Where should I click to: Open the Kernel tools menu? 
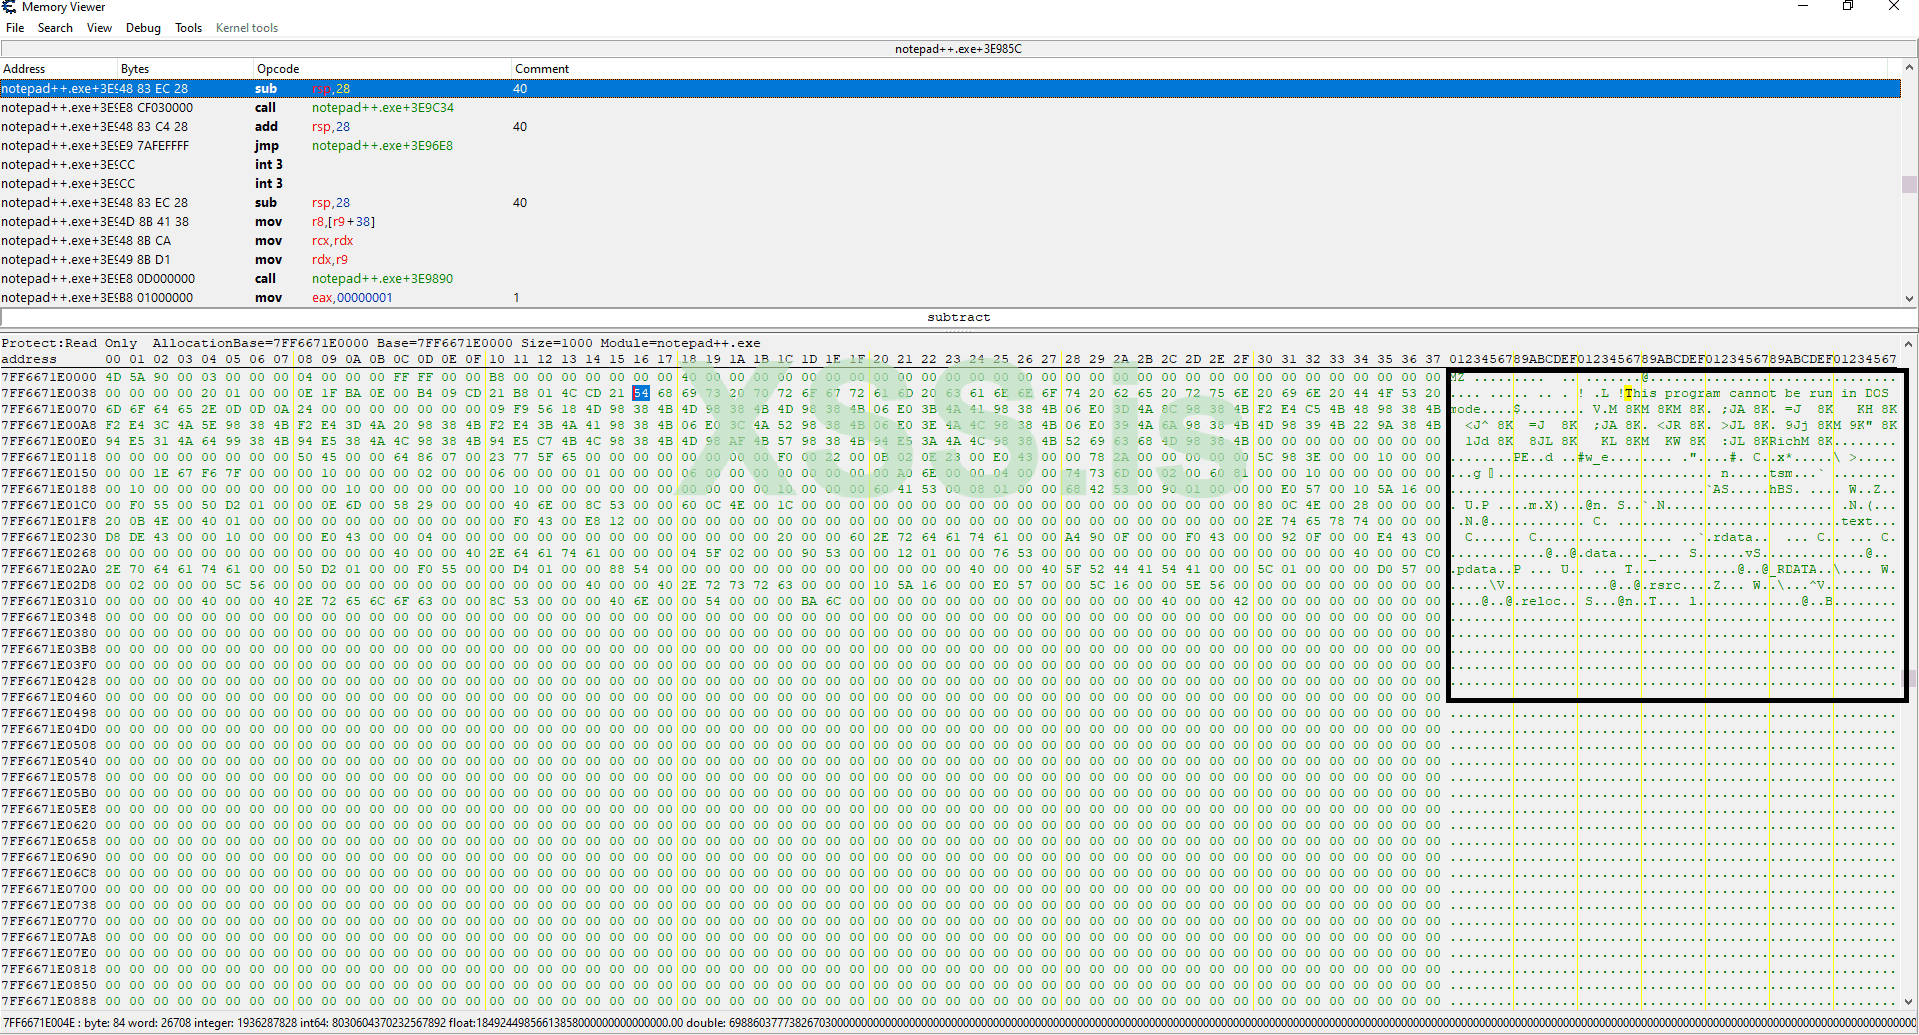click(246, 28)
